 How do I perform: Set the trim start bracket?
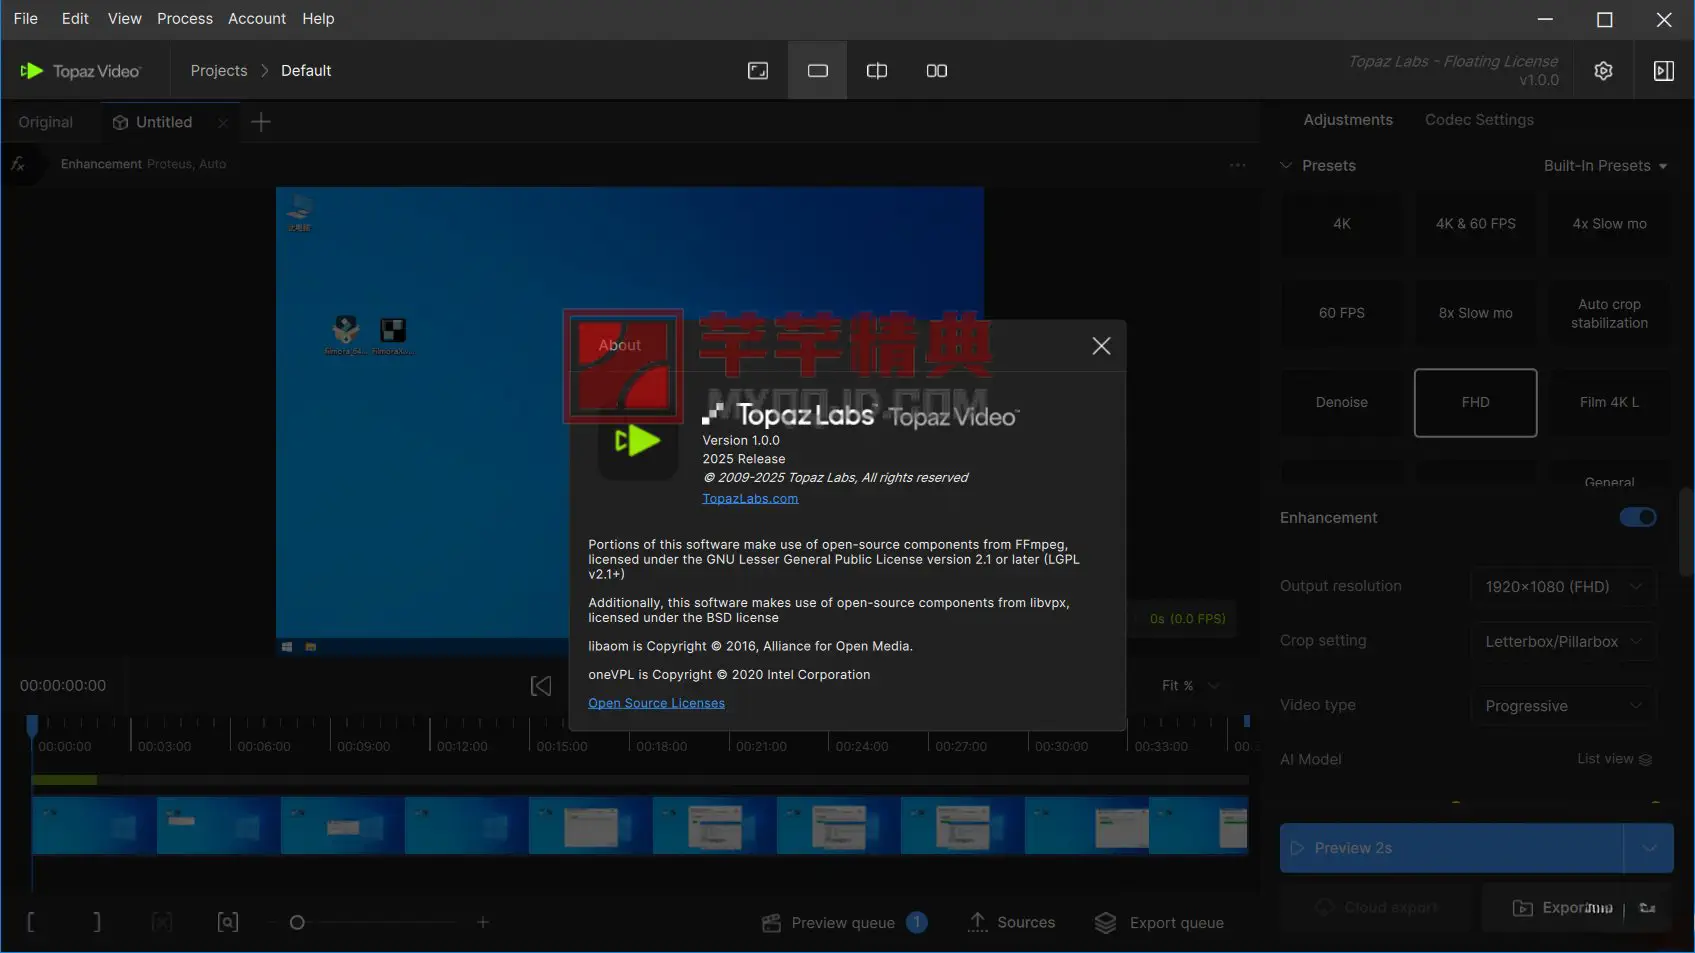click(31, 923)
